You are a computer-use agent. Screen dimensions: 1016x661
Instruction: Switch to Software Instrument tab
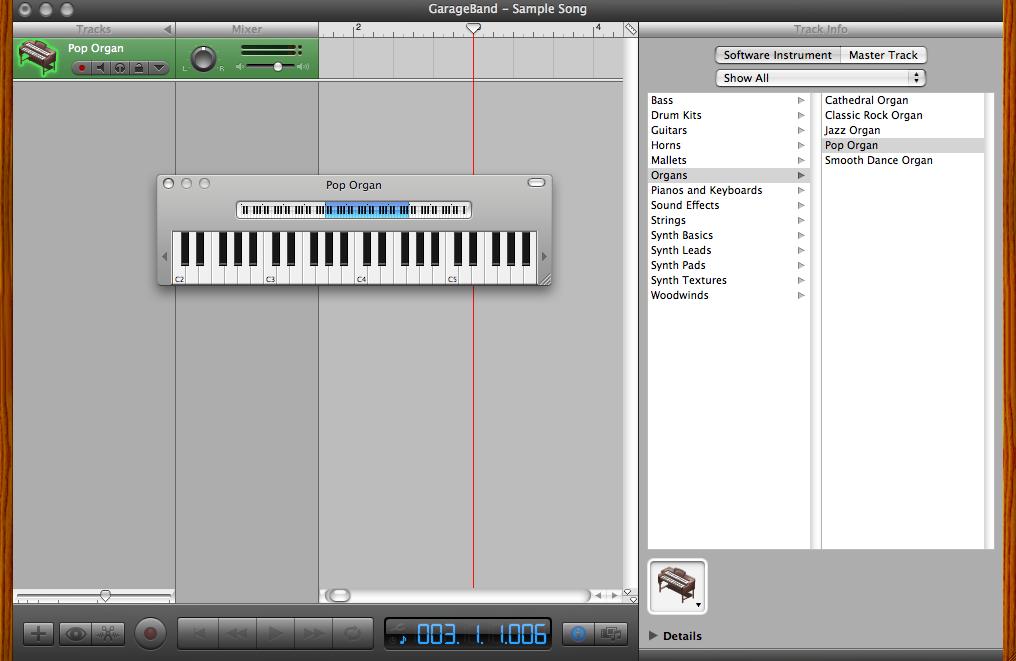click(x=778, y=55)
